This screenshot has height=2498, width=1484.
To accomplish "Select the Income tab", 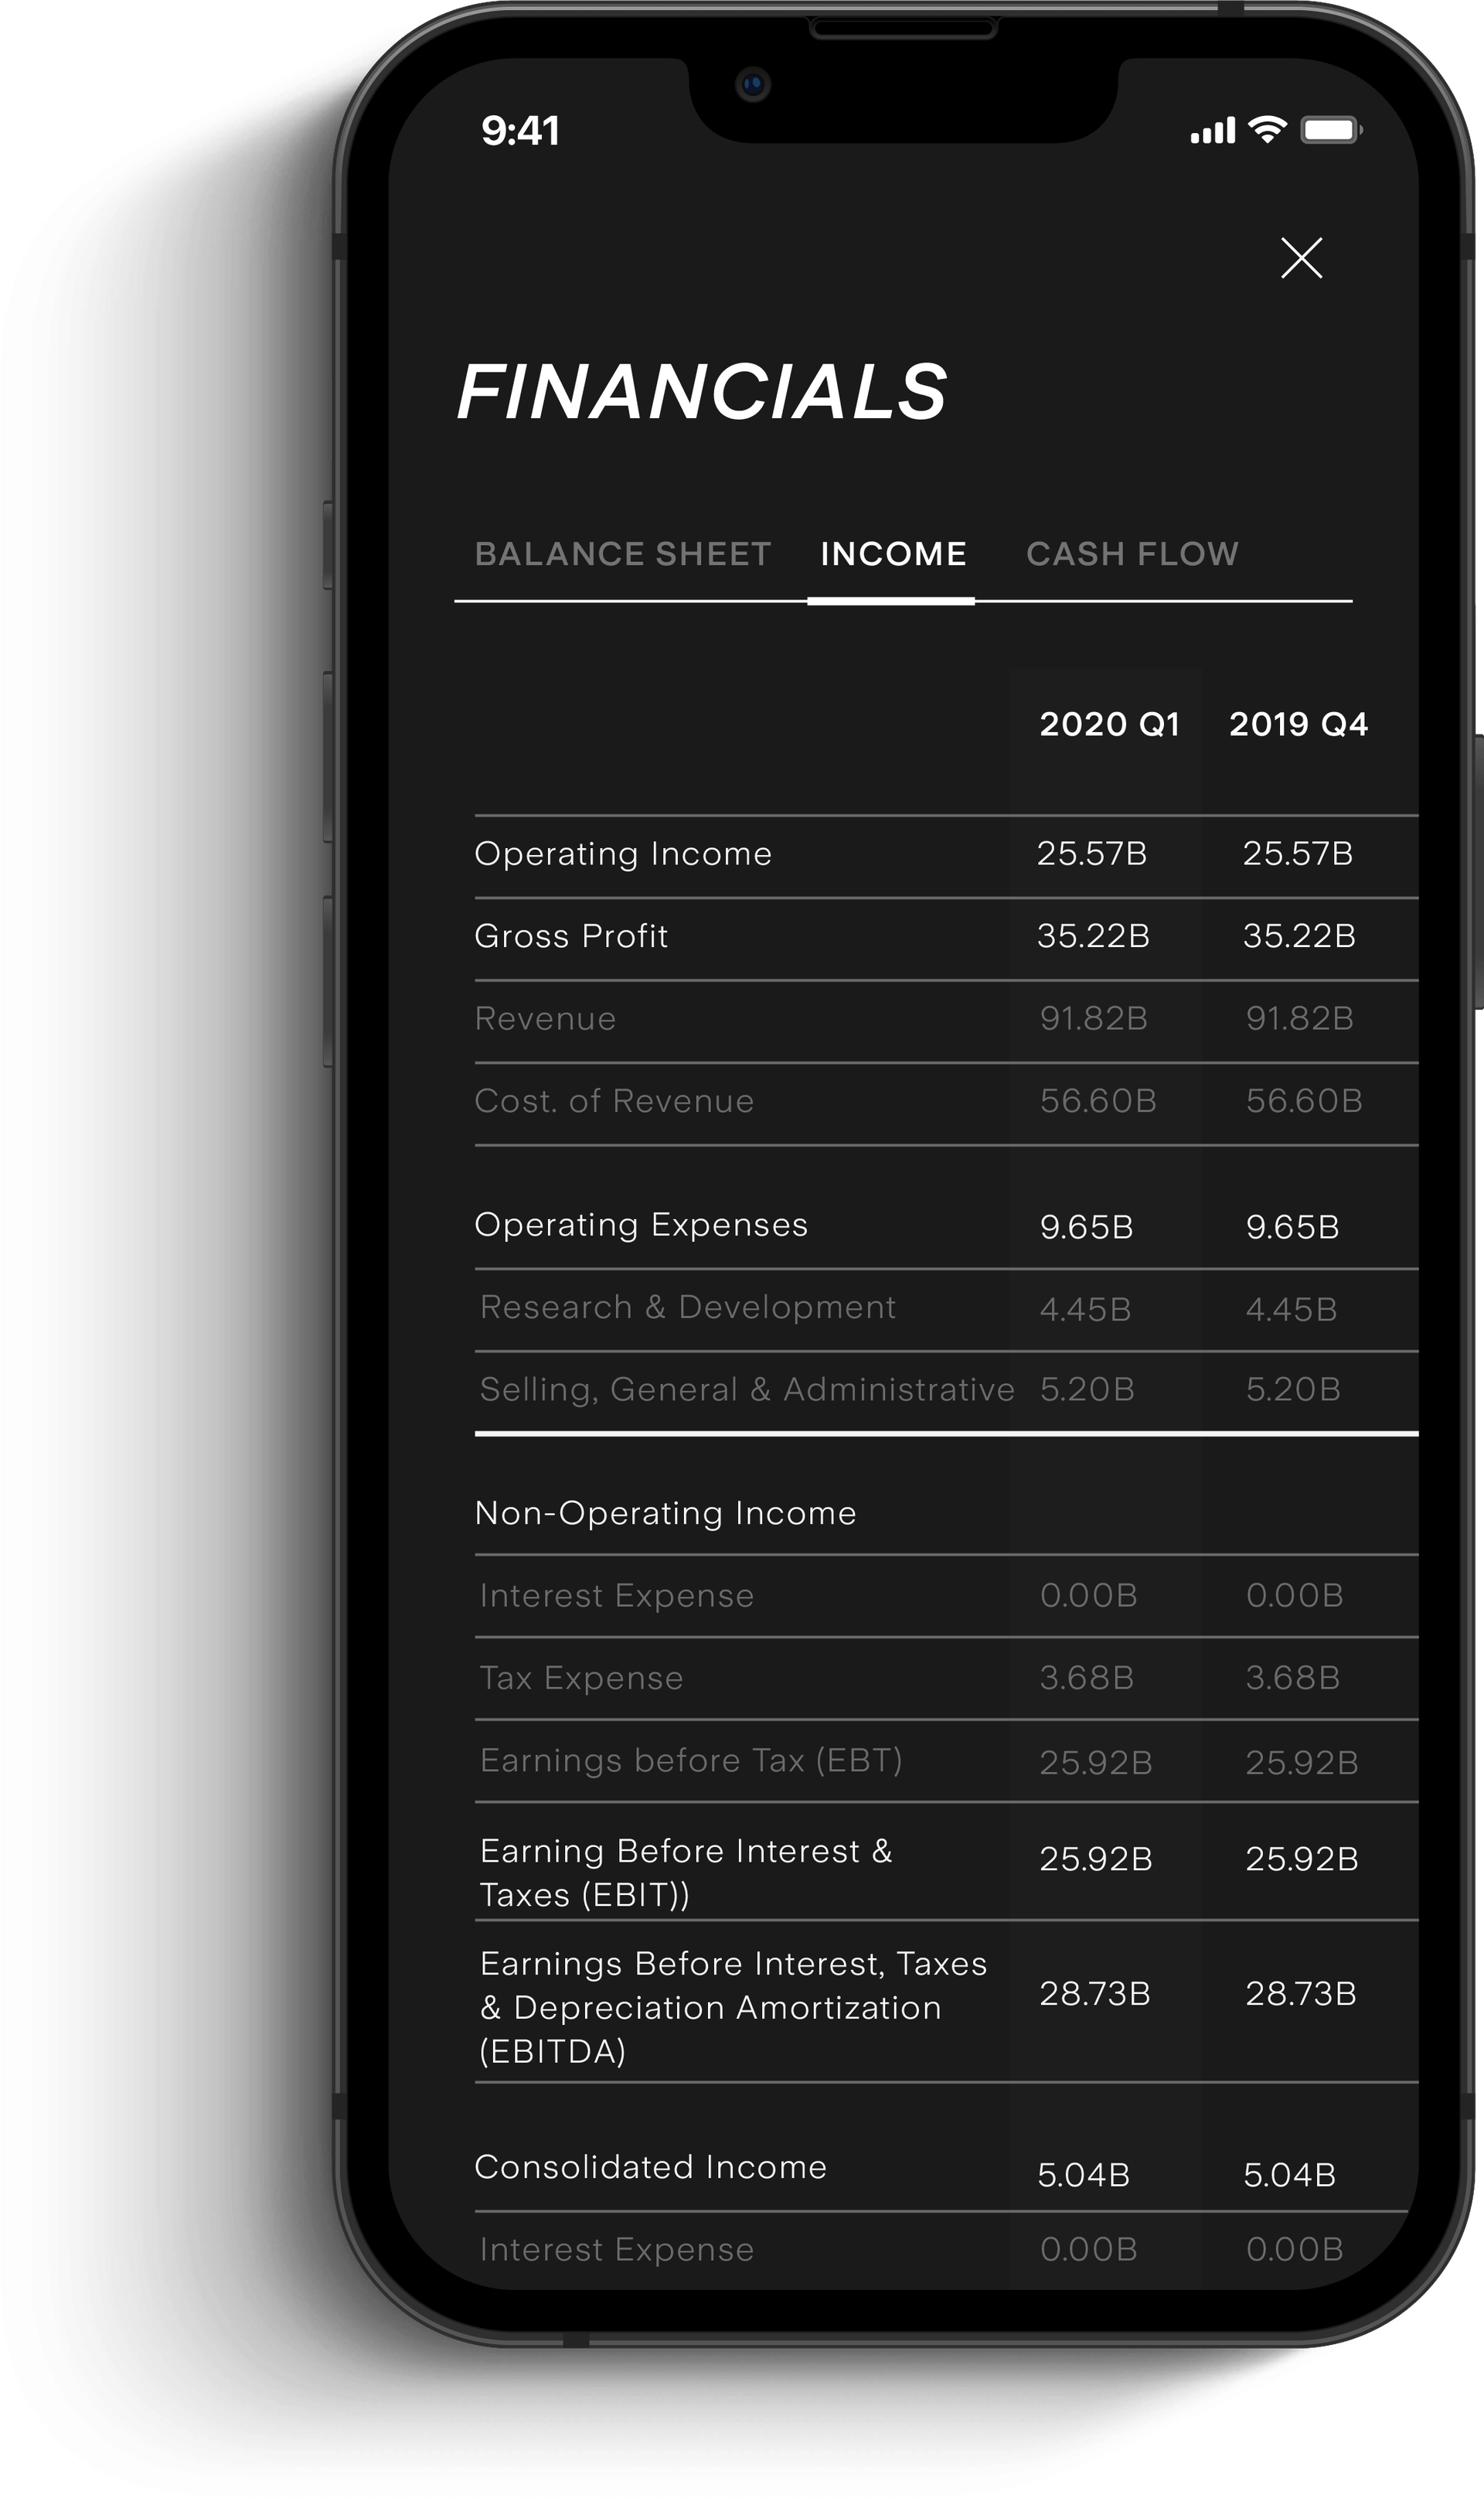I will coord(892,554).
